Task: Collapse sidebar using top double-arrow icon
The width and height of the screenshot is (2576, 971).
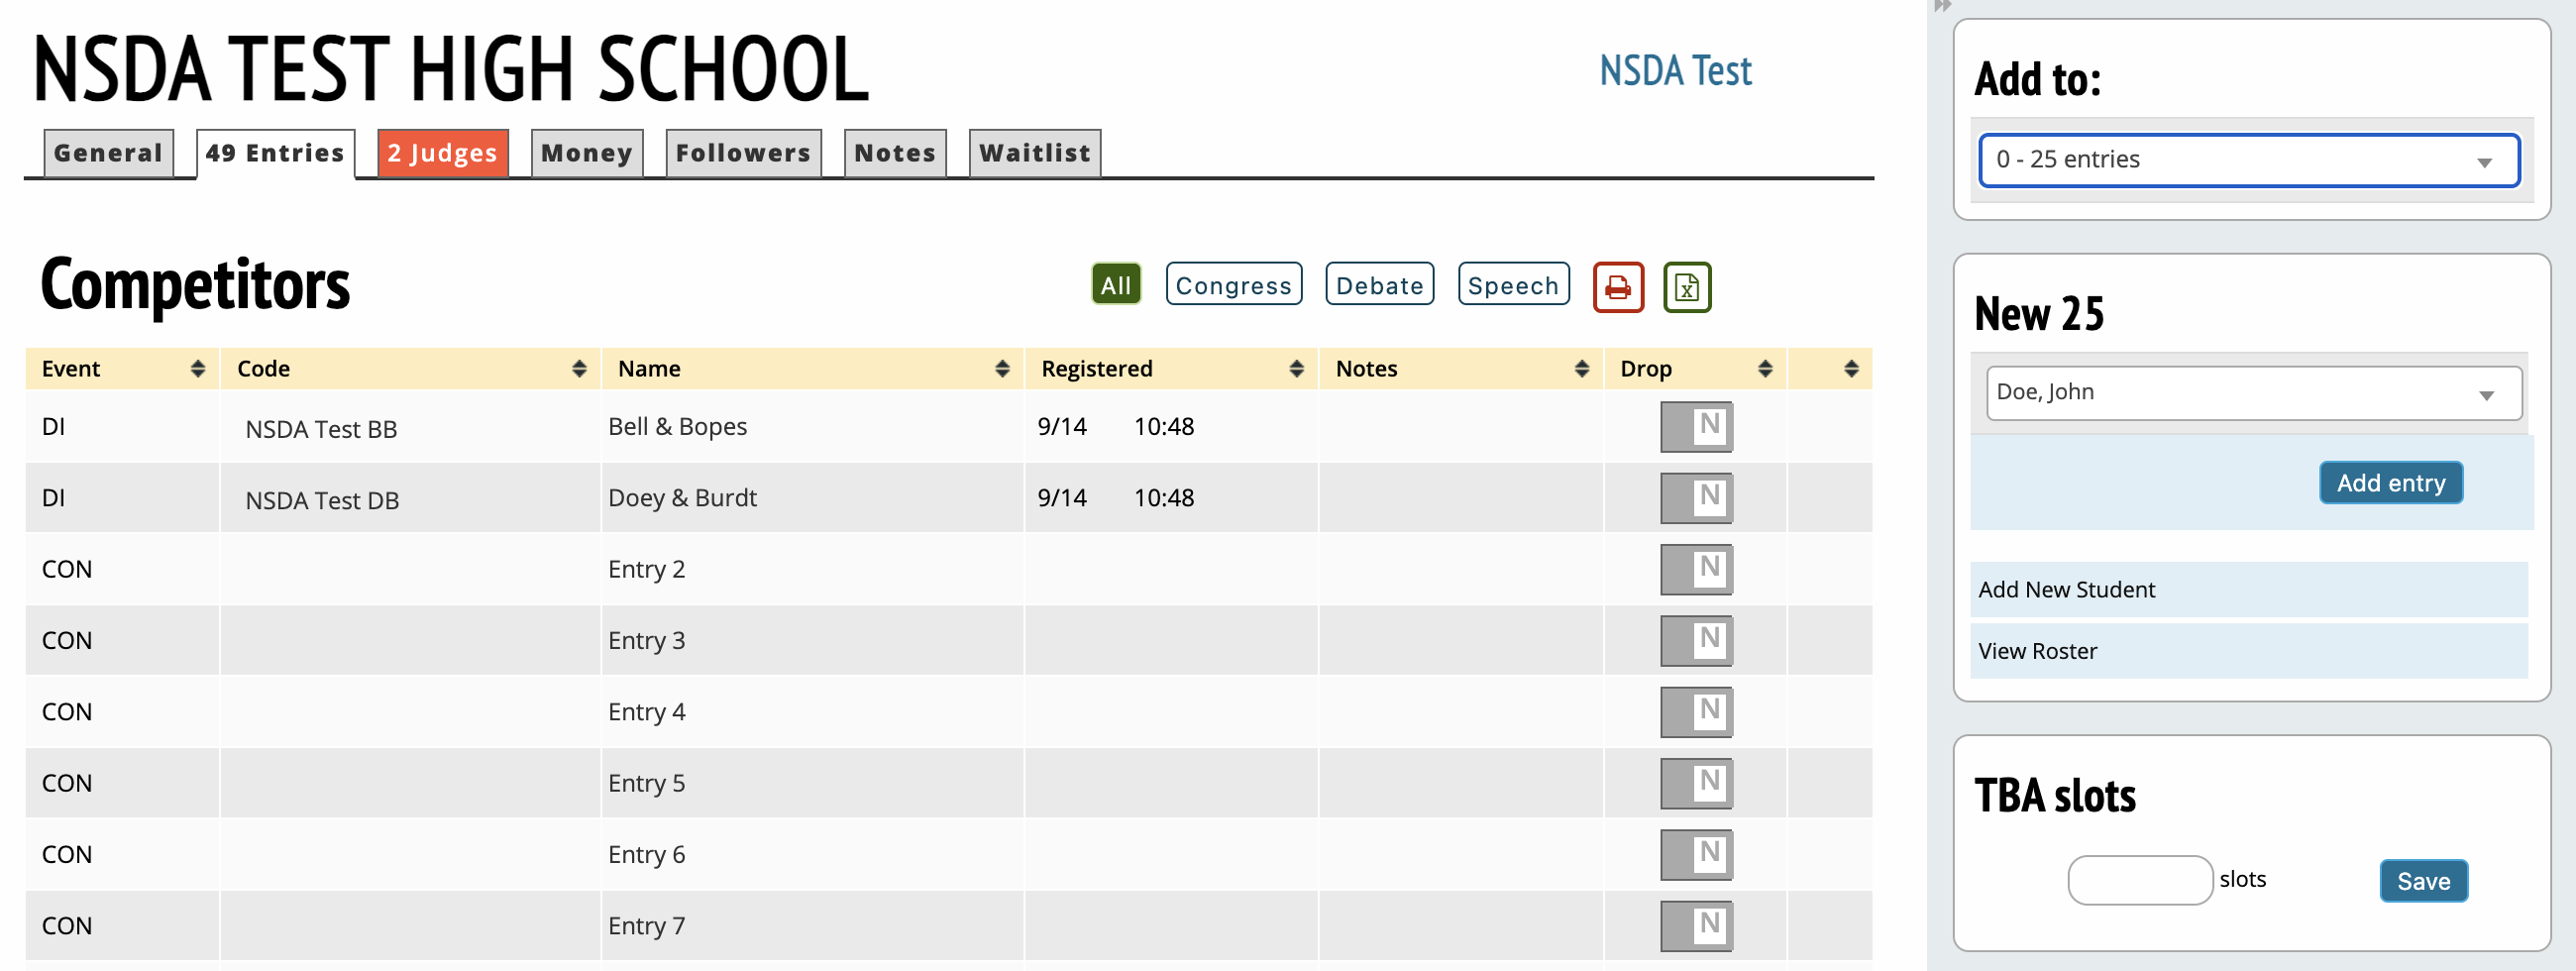Action: click(1942, 6)
